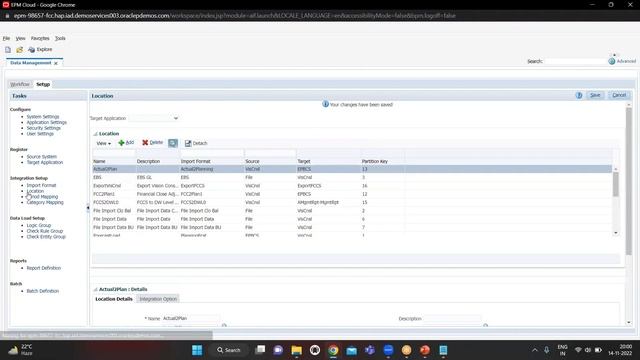Open the Chat app on taskbar

pyautogui.click(x=278, y=350)
